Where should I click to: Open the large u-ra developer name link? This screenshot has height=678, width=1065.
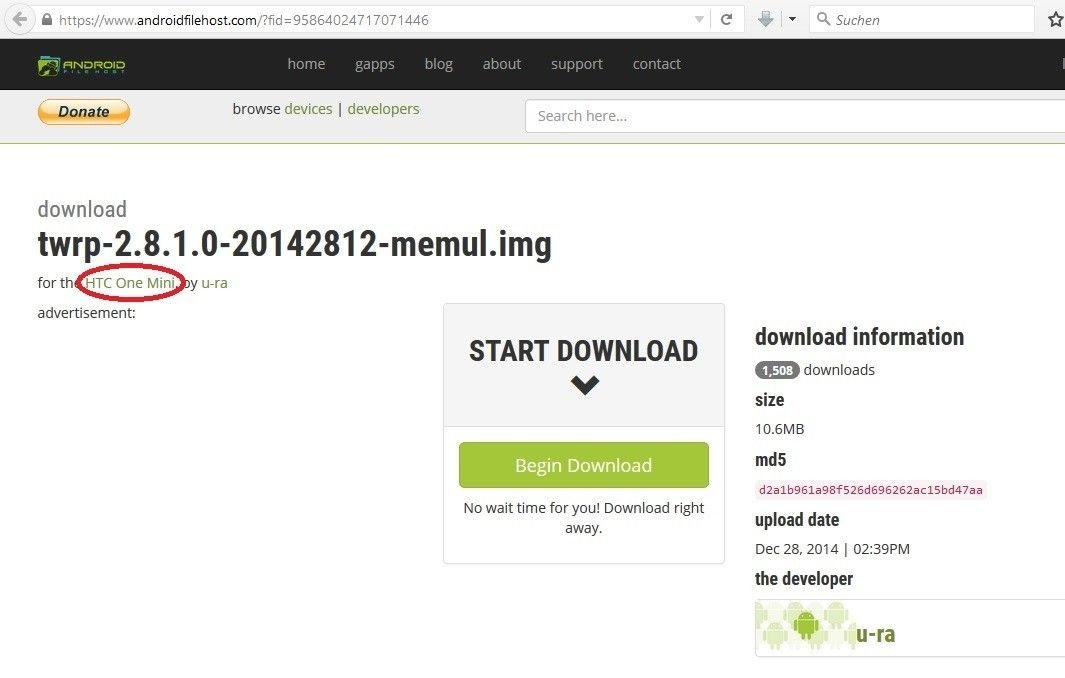click(876, 634)
